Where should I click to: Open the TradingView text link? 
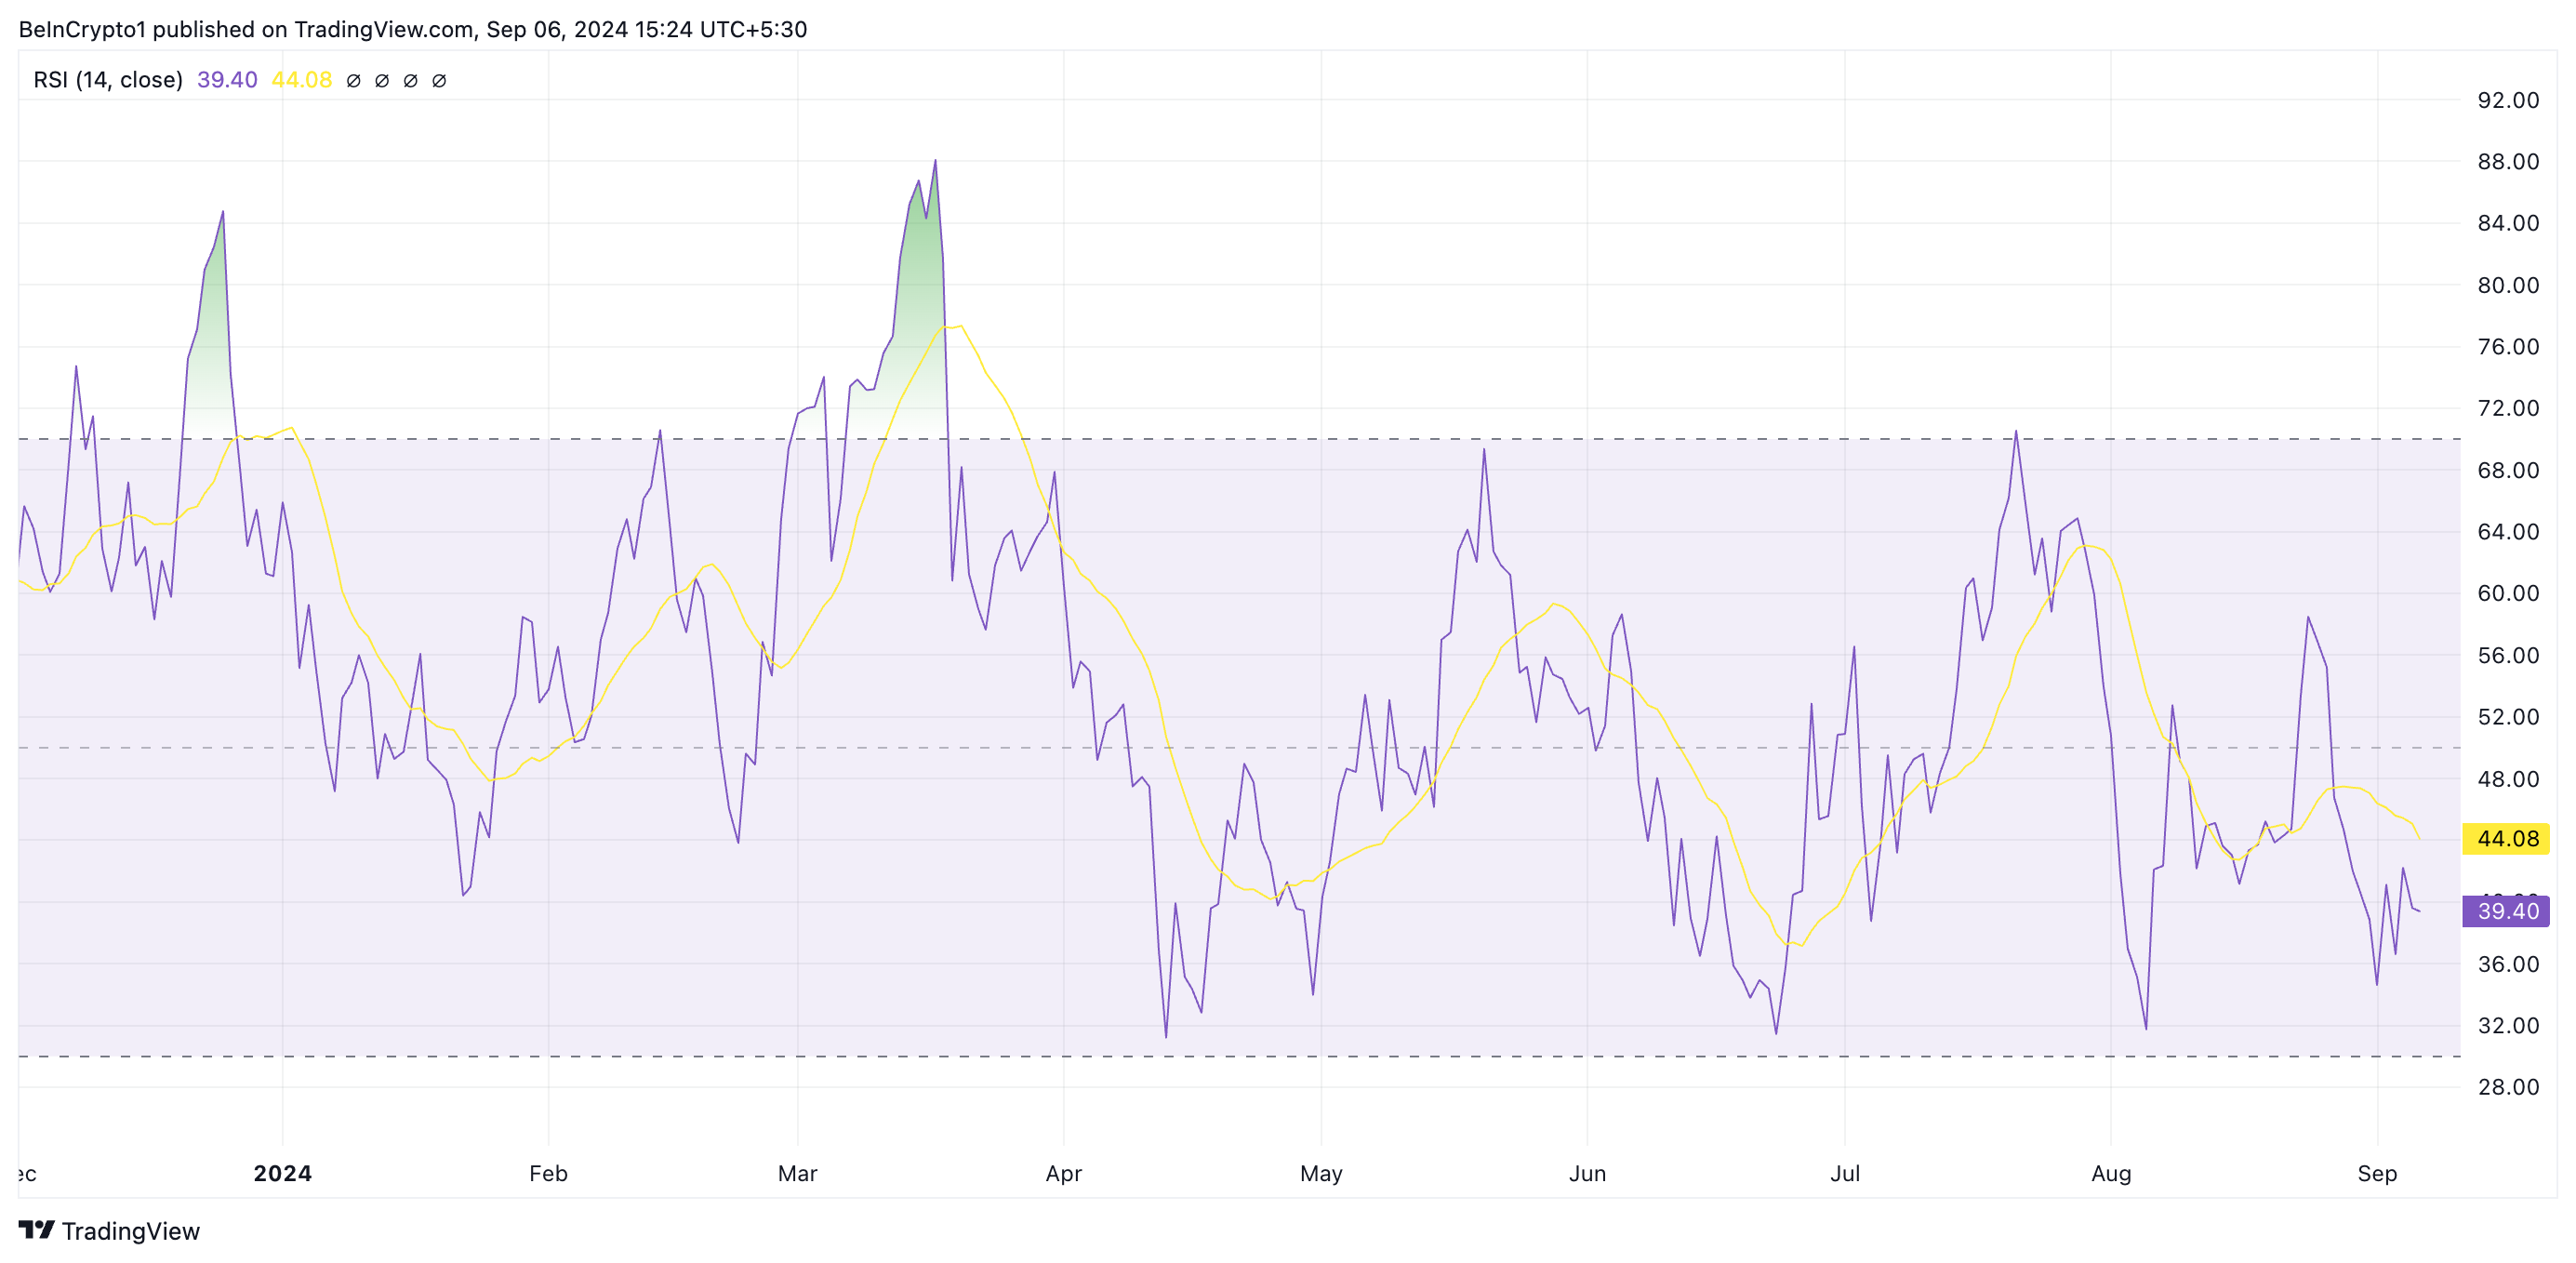(130, 1231)
